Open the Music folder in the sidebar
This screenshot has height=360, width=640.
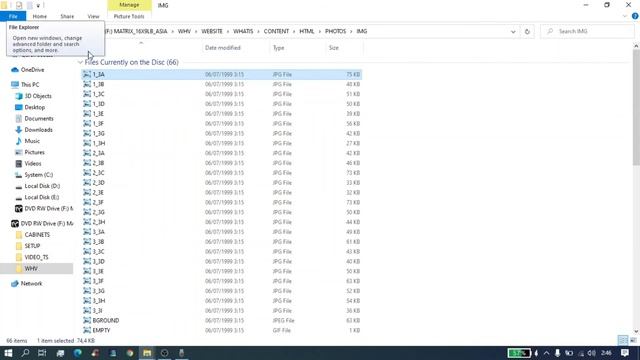[x=27, y=141]
